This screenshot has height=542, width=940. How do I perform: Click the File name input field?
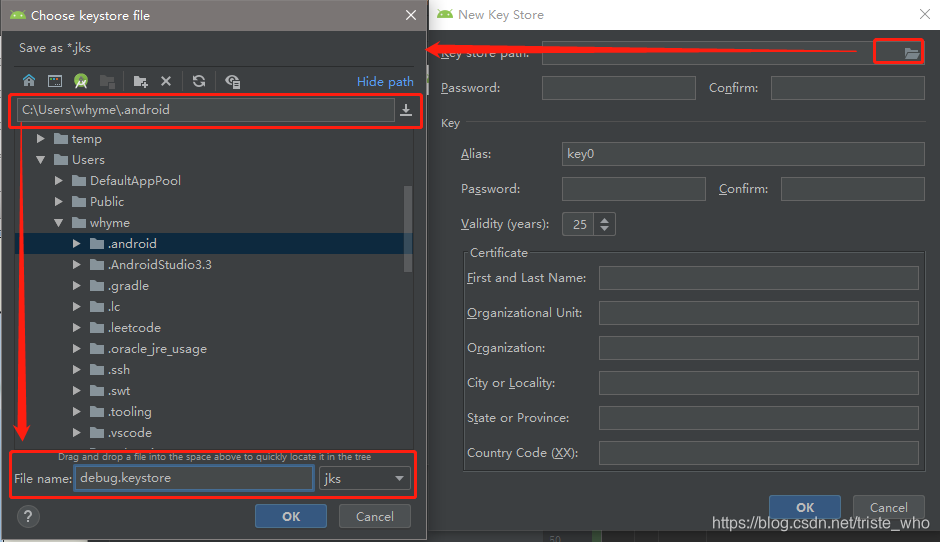click(194, 478)
